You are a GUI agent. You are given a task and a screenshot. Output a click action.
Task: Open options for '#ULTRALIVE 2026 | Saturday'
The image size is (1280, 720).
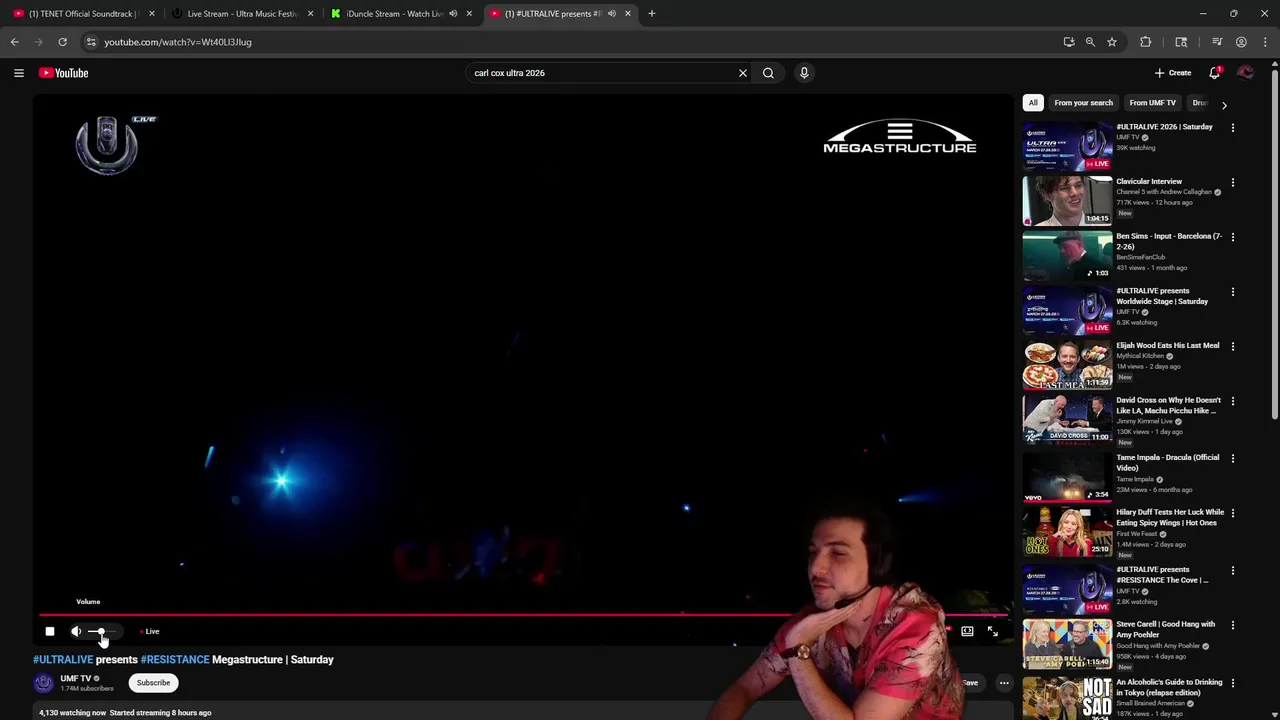tap(1232, 128)
